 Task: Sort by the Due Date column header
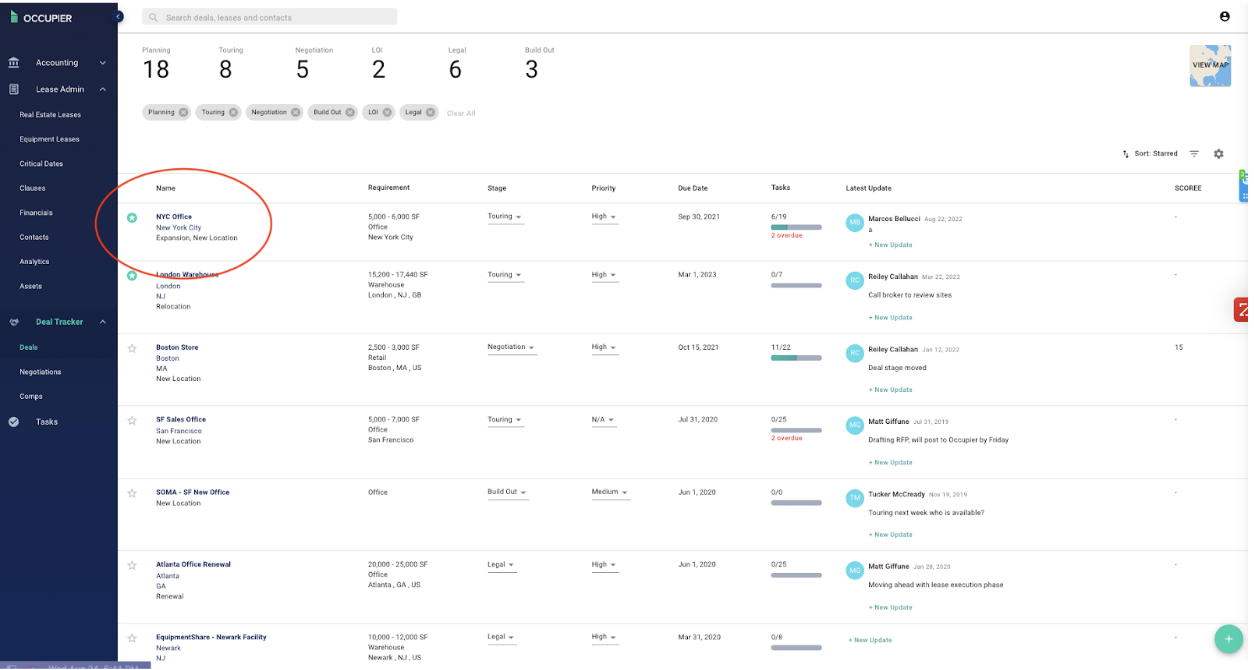[692, 188]
